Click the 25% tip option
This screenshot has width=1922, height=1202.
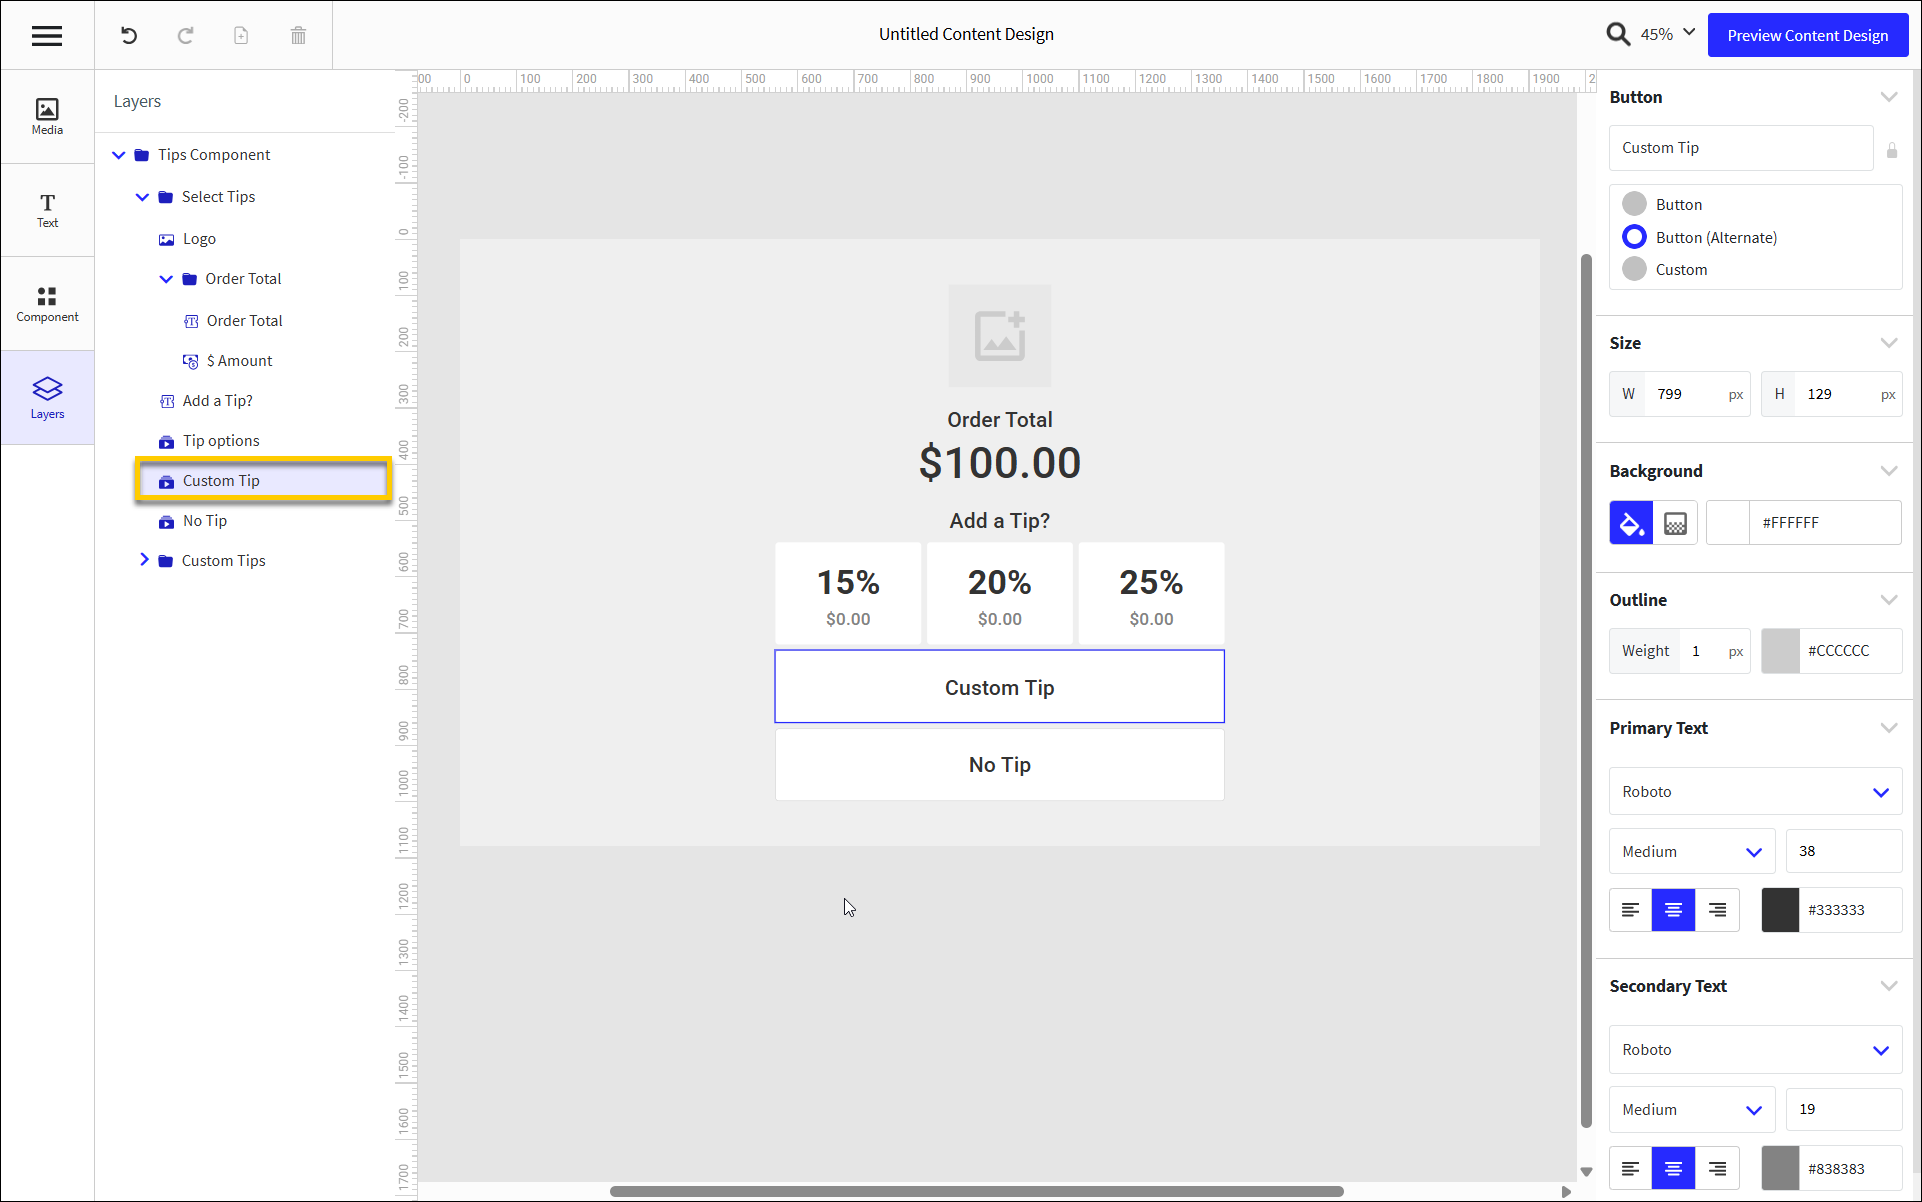[1151, 594]
